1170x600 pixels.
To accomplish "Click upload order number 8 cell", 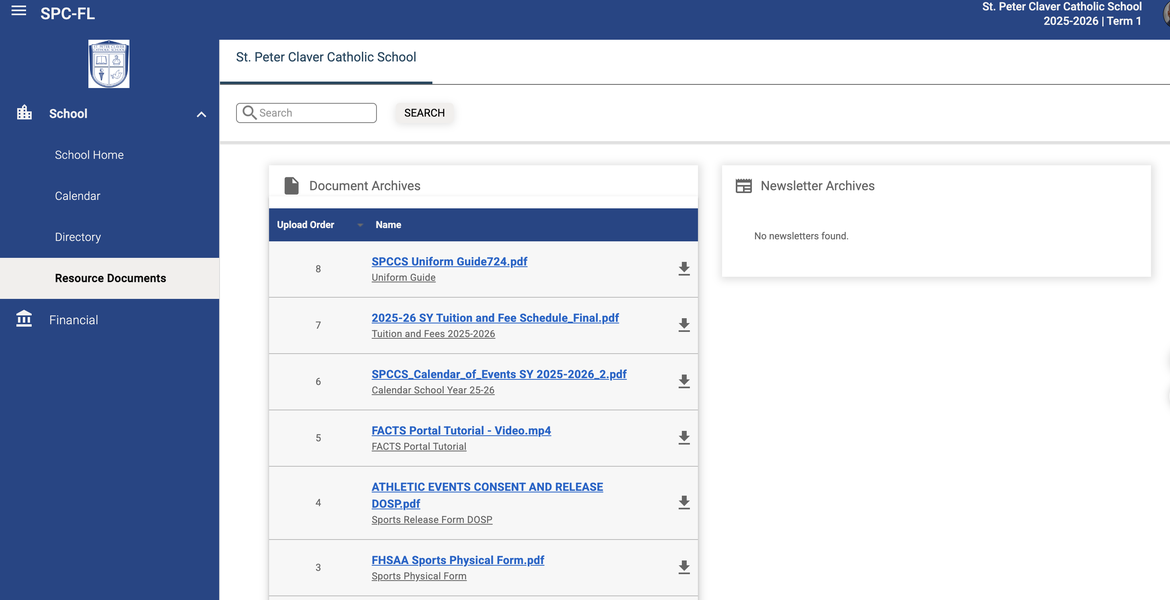I will [319, 269].
